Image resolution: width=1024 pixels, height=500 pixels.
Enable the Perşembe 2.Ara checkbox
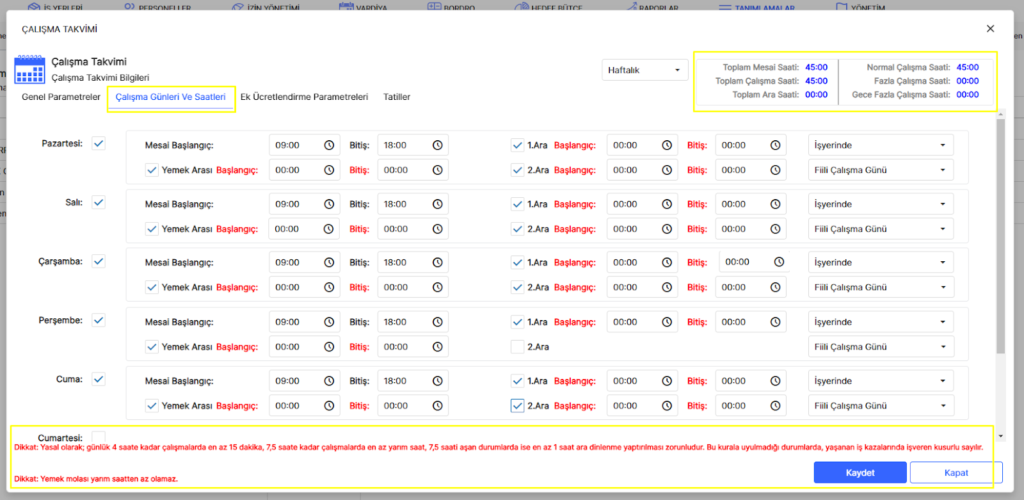[x=517, y=347]
